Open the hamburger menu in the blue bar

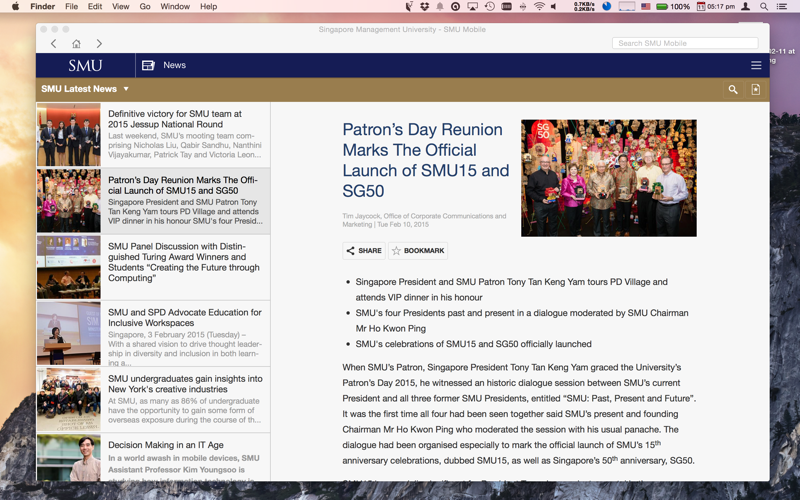click(756, 65)
